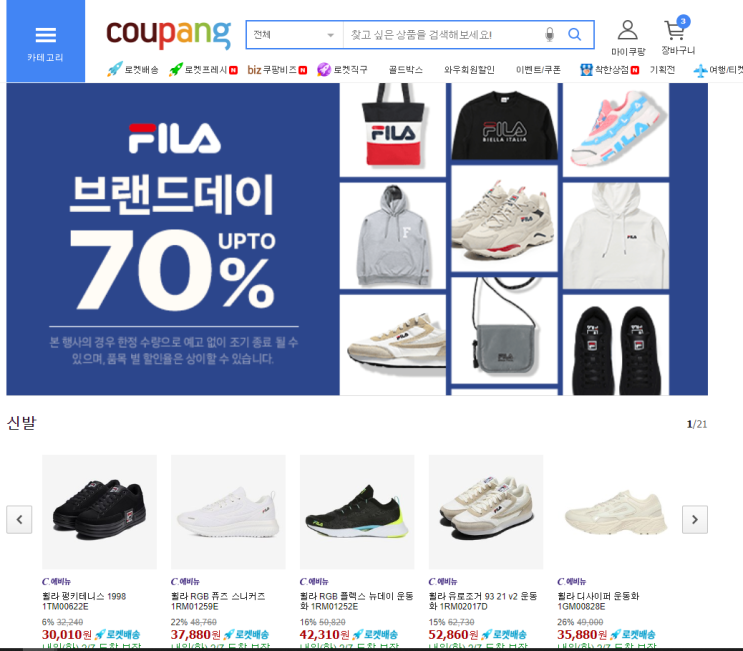The width and height of the screenshot is (743, 651).
Task: Show next shoes with right arrow
Action: (695, 520)
